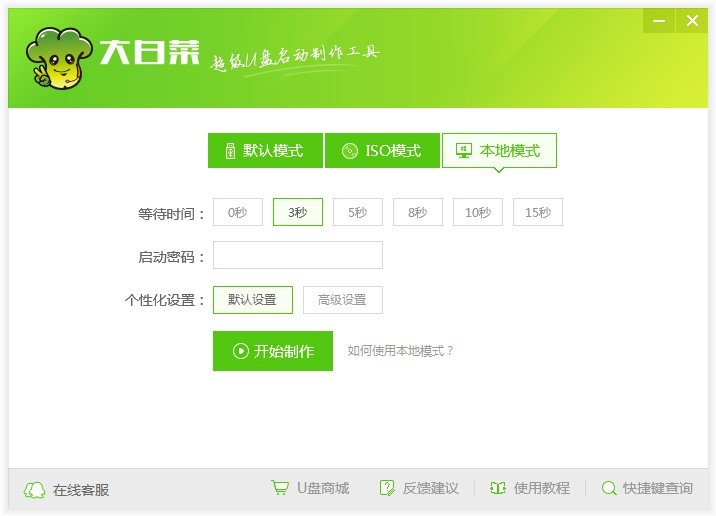Select 10秒 as the wait time
The height and width of the screenshot is (516, 716).
[477, 212]
